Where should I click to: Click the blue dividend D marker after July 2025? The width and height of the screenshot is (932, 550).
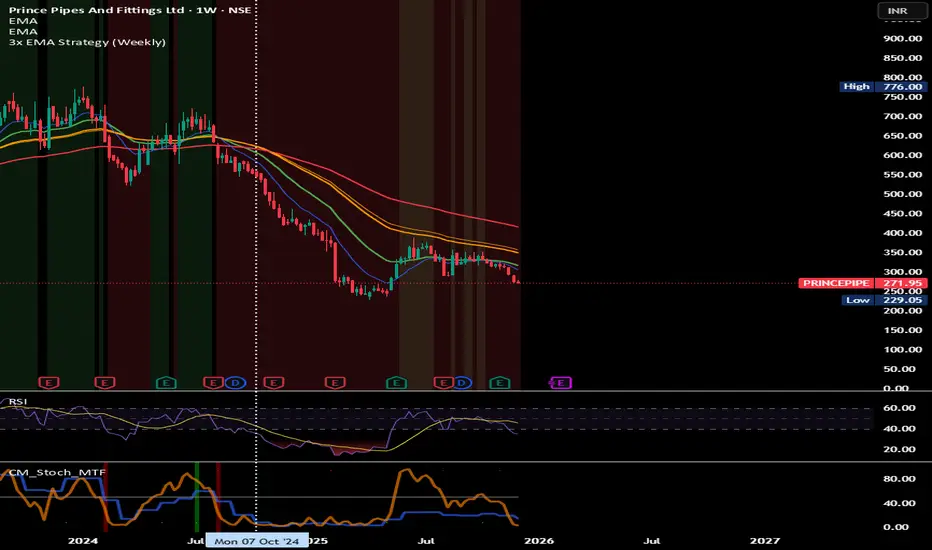(461, 382)
